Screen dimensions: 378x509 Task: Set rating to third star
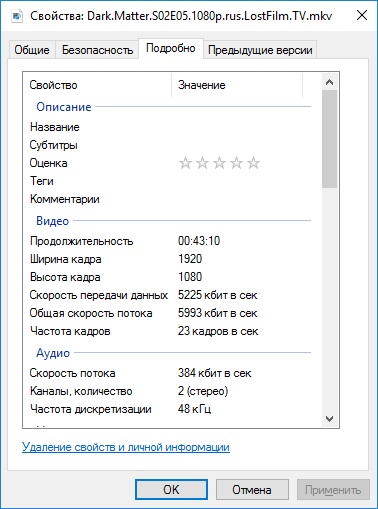coord(219,163)
